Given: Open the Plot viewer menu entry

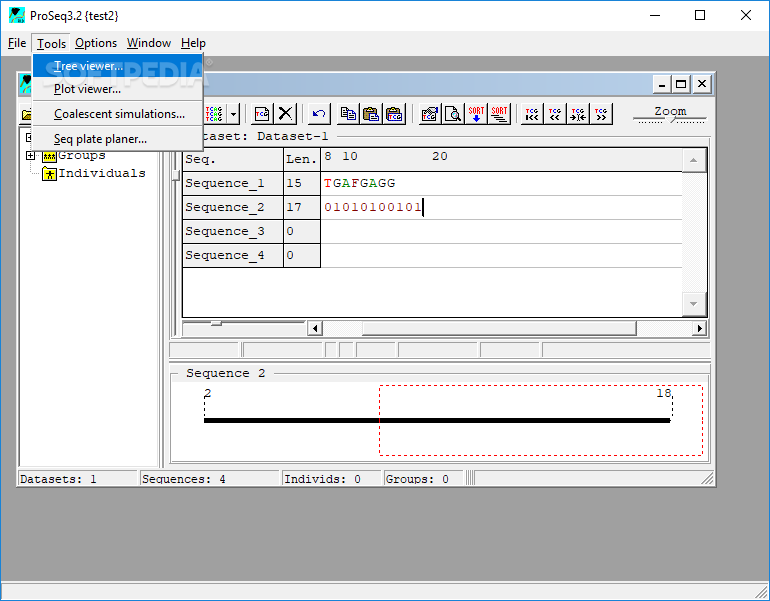Looking at the screenshot, I should point(118,89).
